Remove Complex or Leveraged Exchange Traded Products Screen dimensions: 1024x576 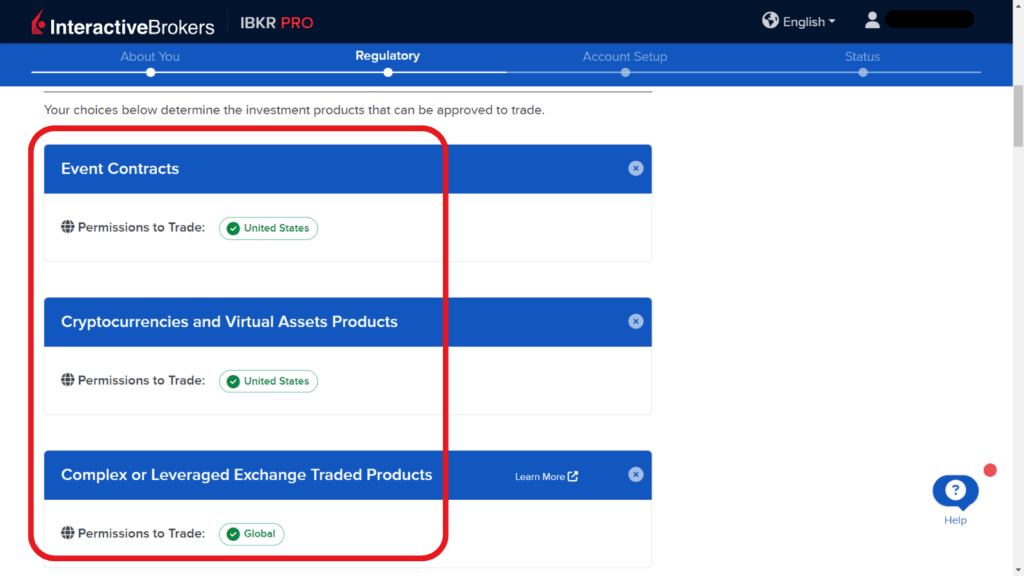636,475
